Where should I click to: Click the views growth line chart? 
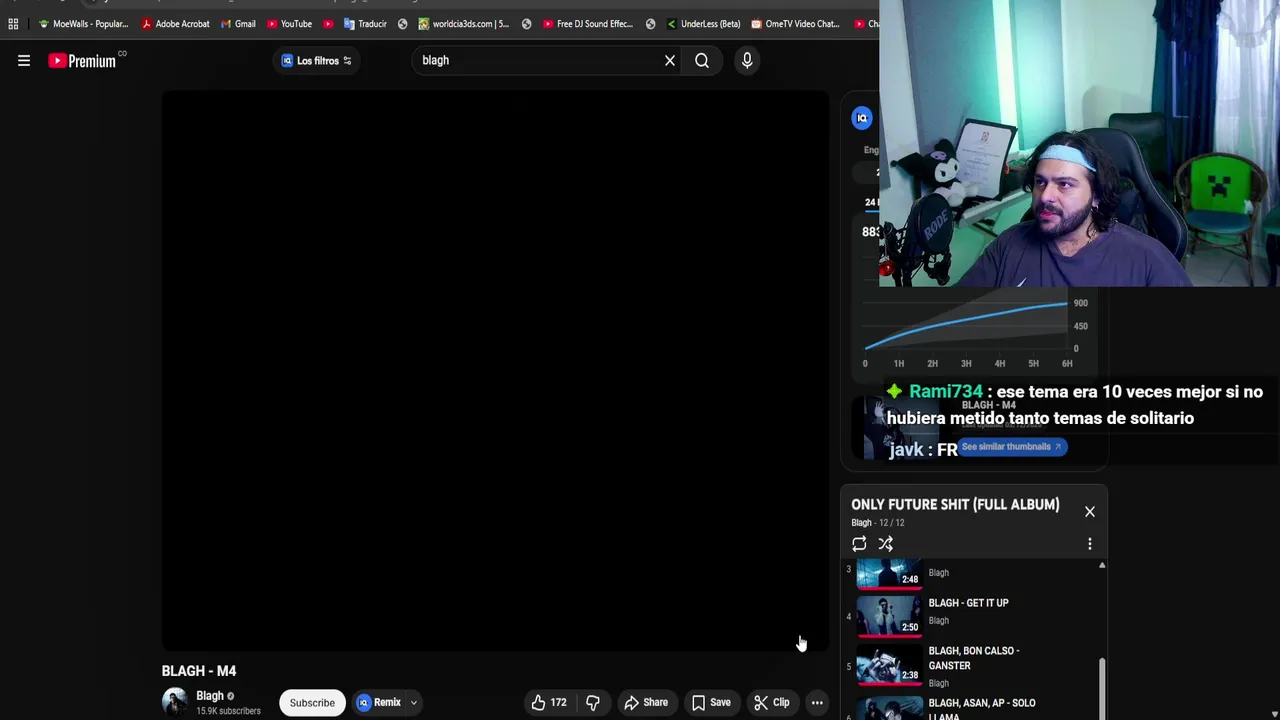coord(966,326)
